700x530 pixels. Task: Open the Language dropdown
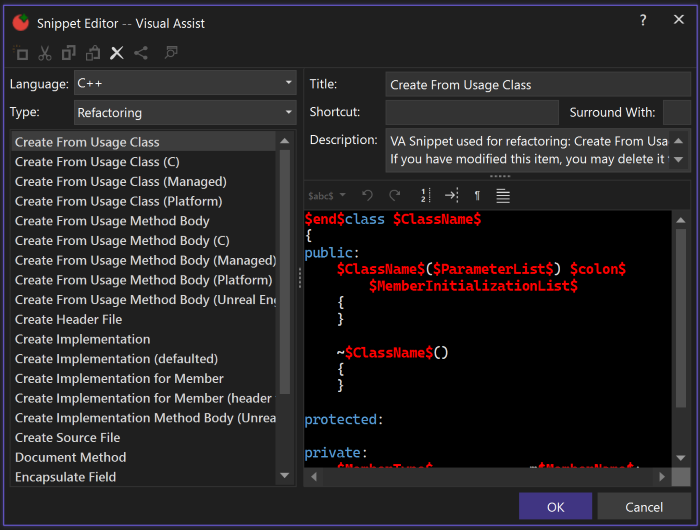[186, 83]
